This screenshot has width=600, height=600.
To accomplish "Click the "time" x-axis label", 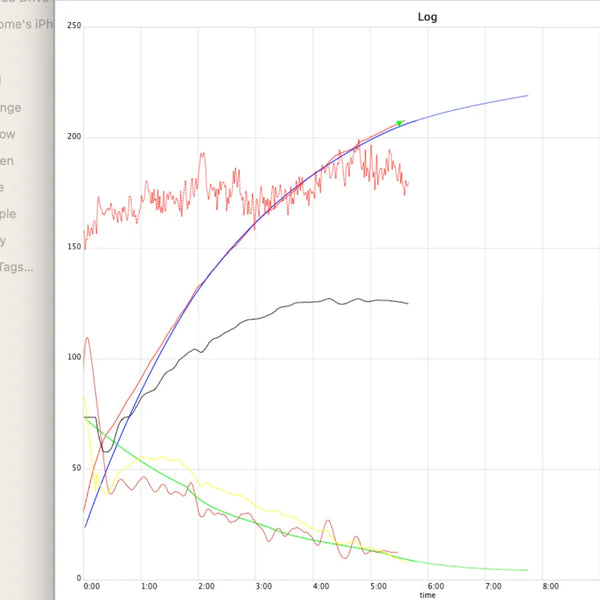I will point(427,595).
